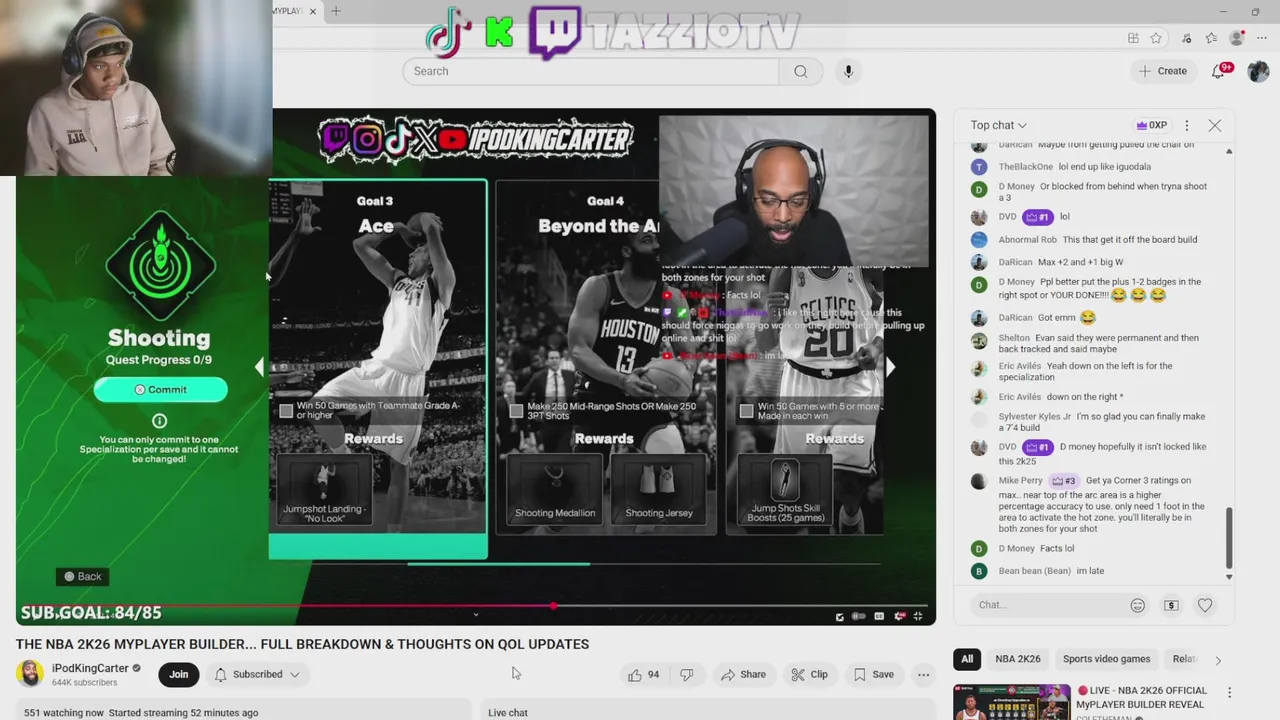Like the video with thumbs up
Viewport: 1280px width, 720px height.
click(643, 675)
